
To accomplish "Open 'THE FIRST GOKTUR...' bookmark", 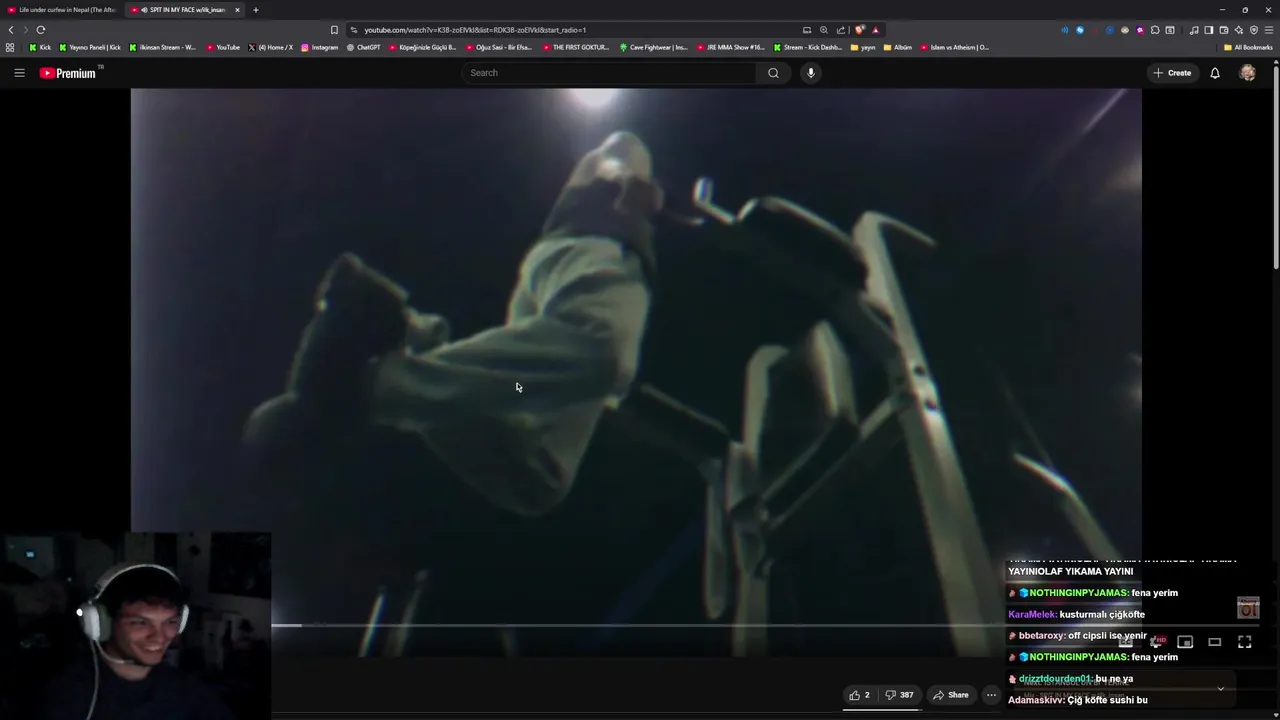I will 576,47.
